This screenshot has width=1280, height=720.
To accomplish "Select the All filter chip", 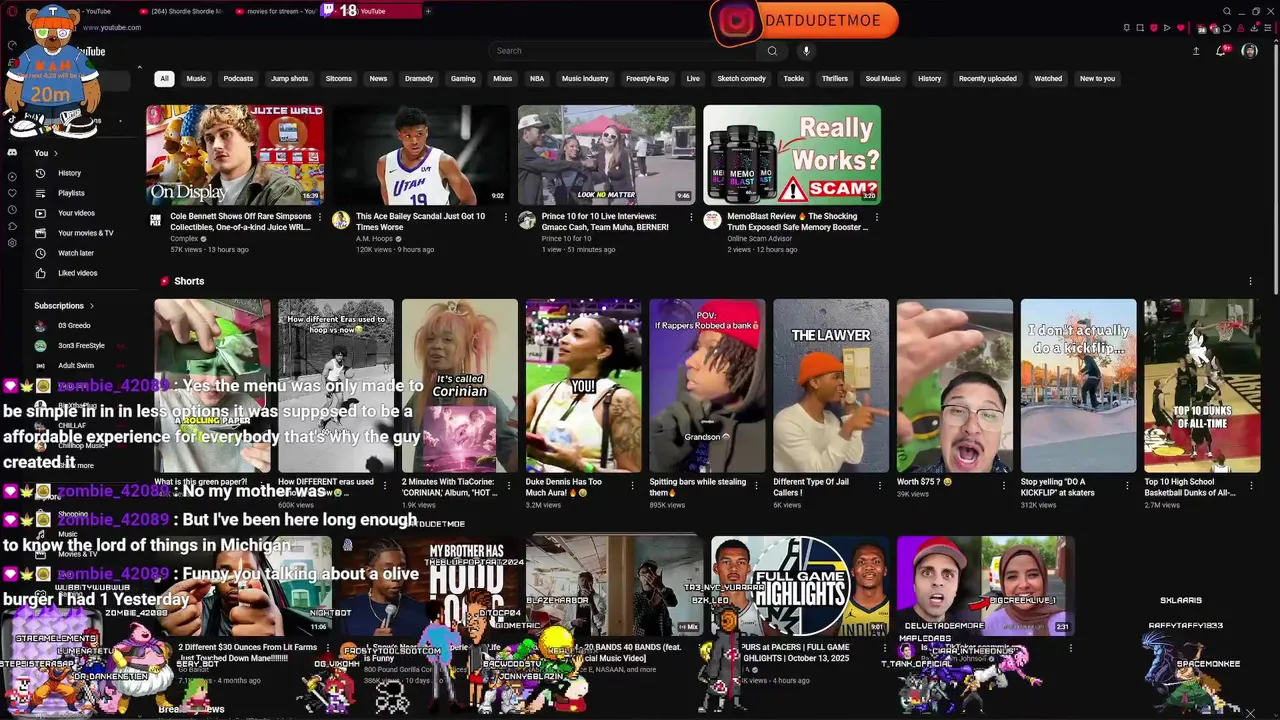I will point(164,78).
